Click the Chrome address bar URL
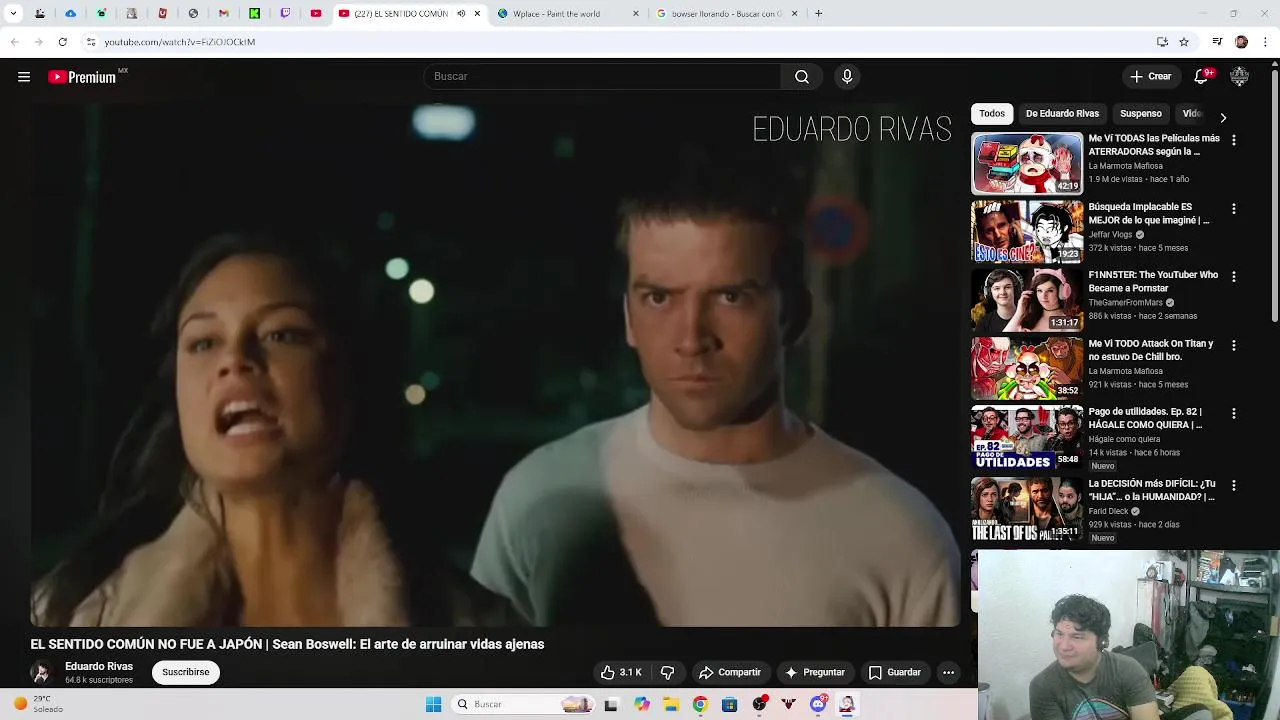This screenshot has width=1280, height=720. 180,42
